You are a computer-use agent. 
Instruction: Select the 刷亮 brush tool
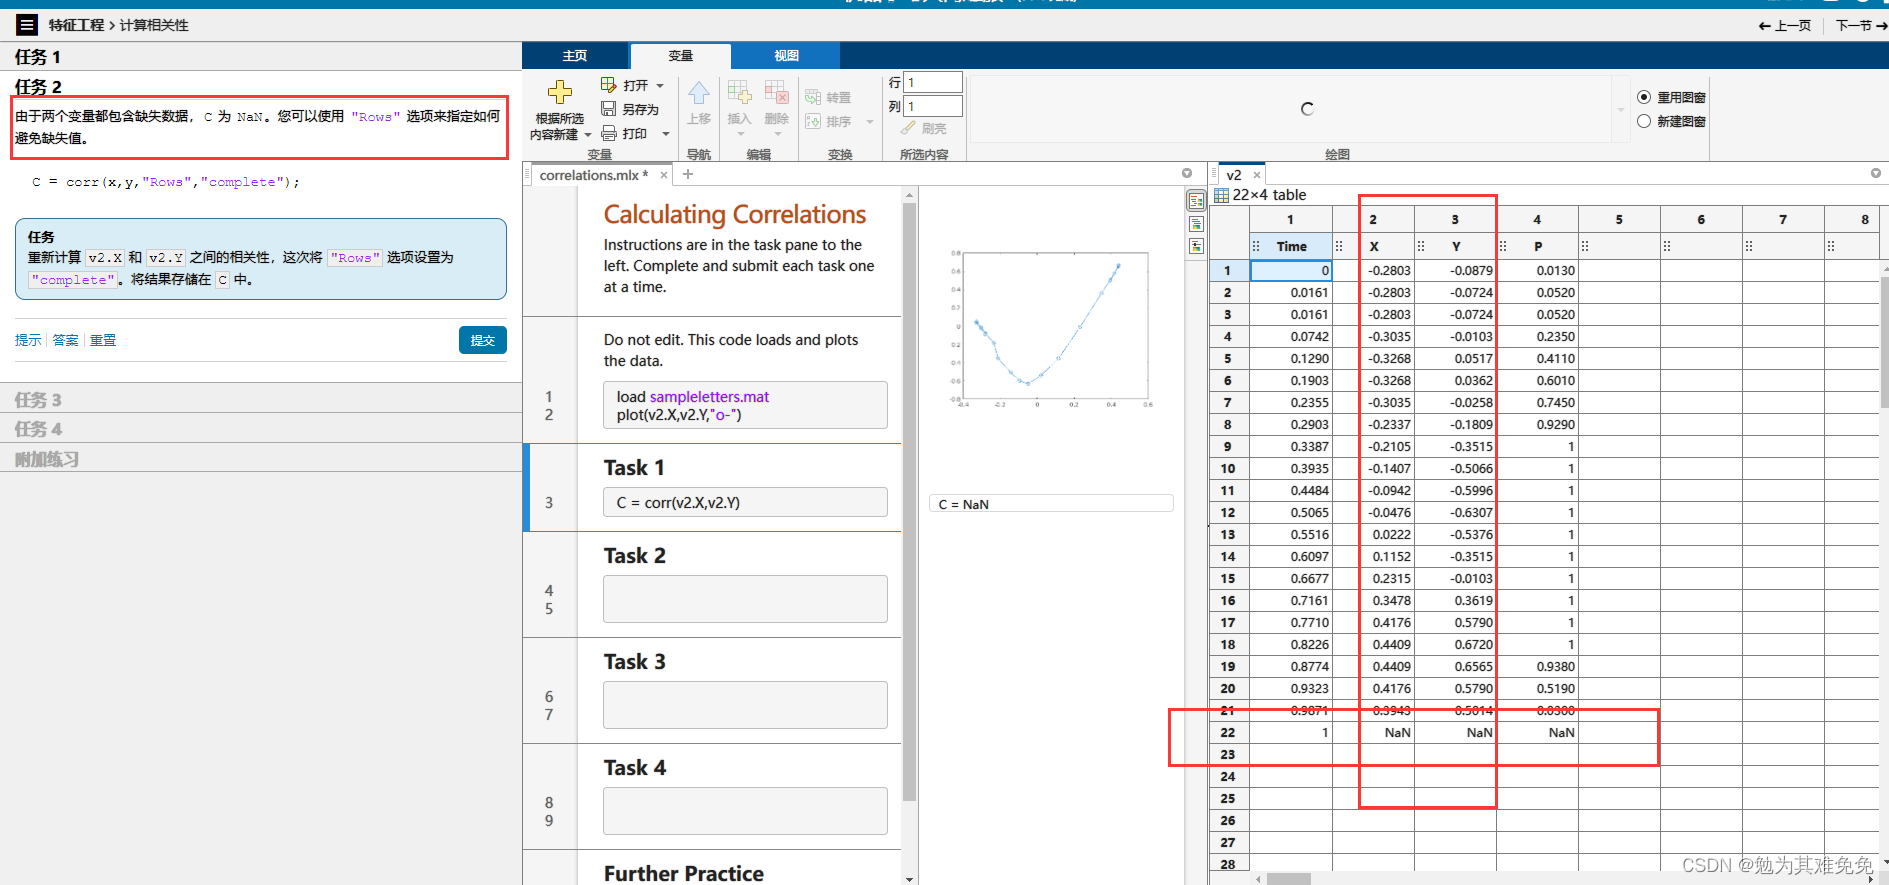coord(923,128)
